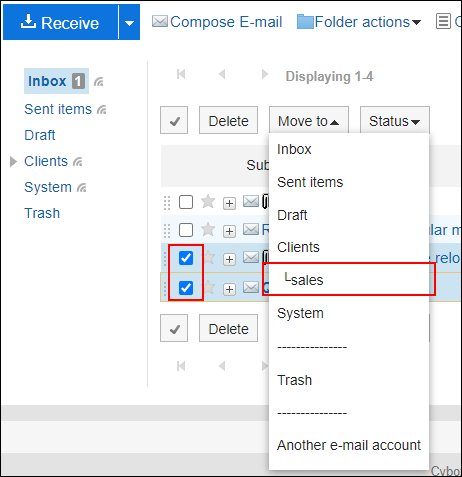Go to next page using top pager
Screen dimensions: 462x477
[x=265, y=74]
